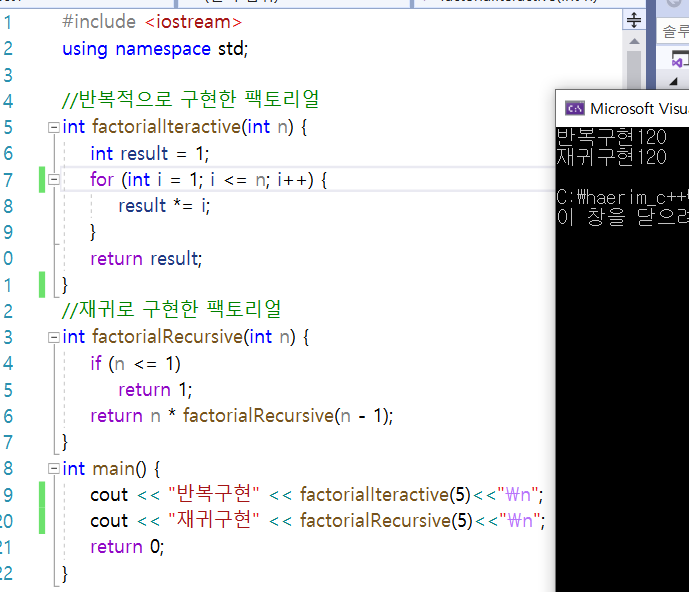Click the comment '//재귀로 구현한 팩토리얼'
The width and height of the screenshot is (689, 592).
click(171, 309)
